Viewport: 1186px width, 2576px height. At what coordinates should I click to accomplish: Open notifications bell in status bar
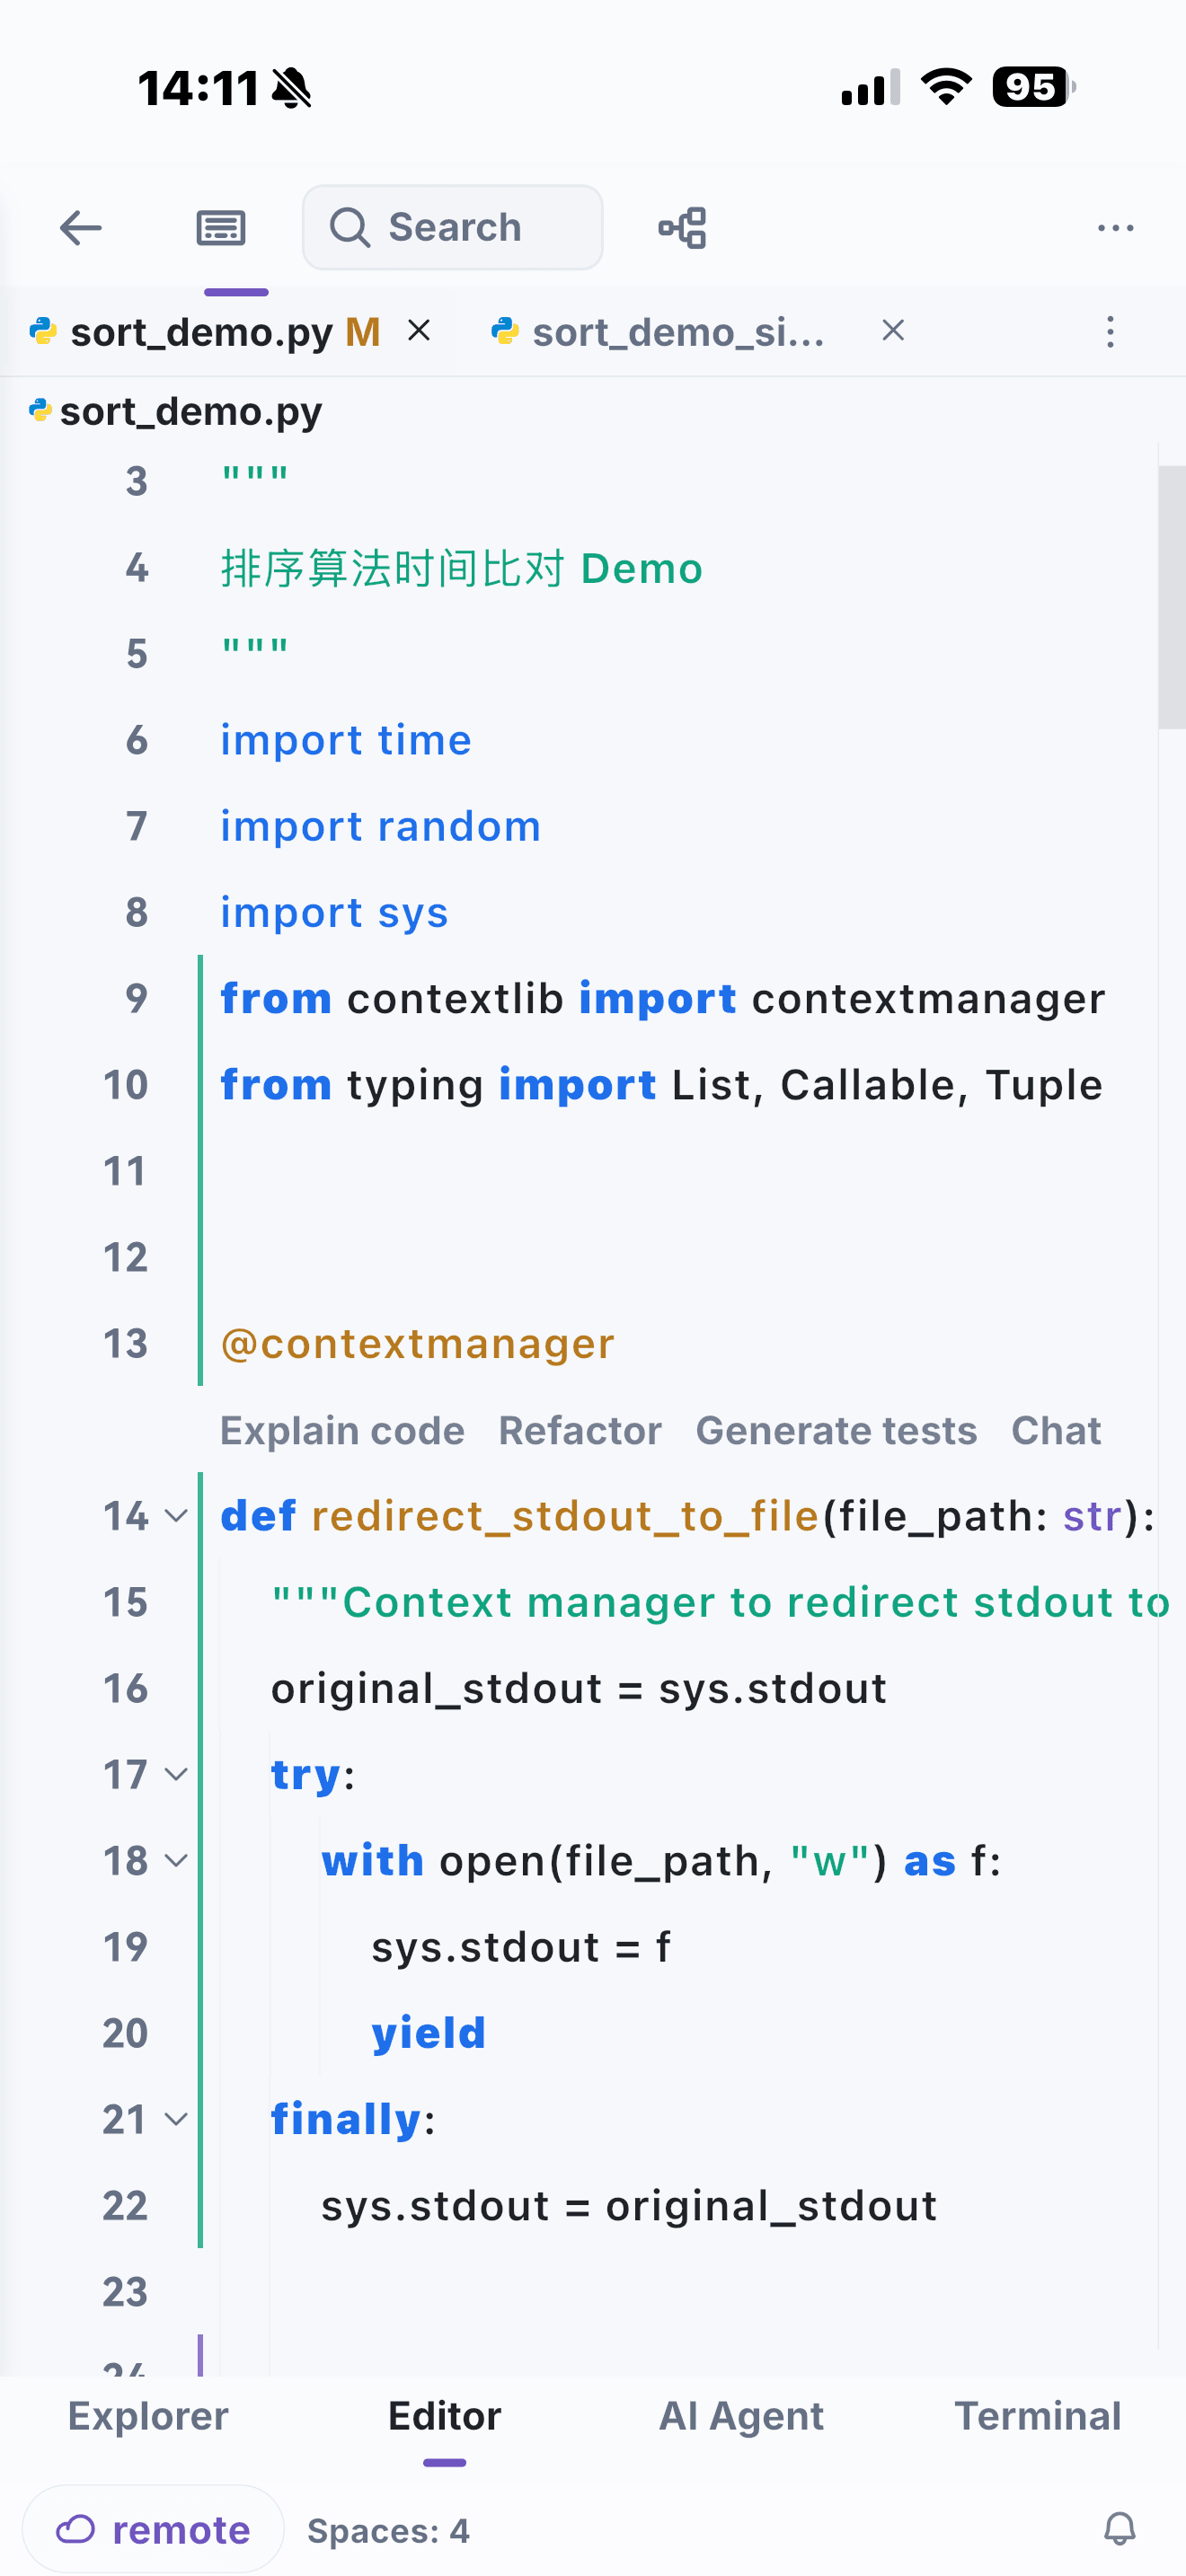1120,2530
